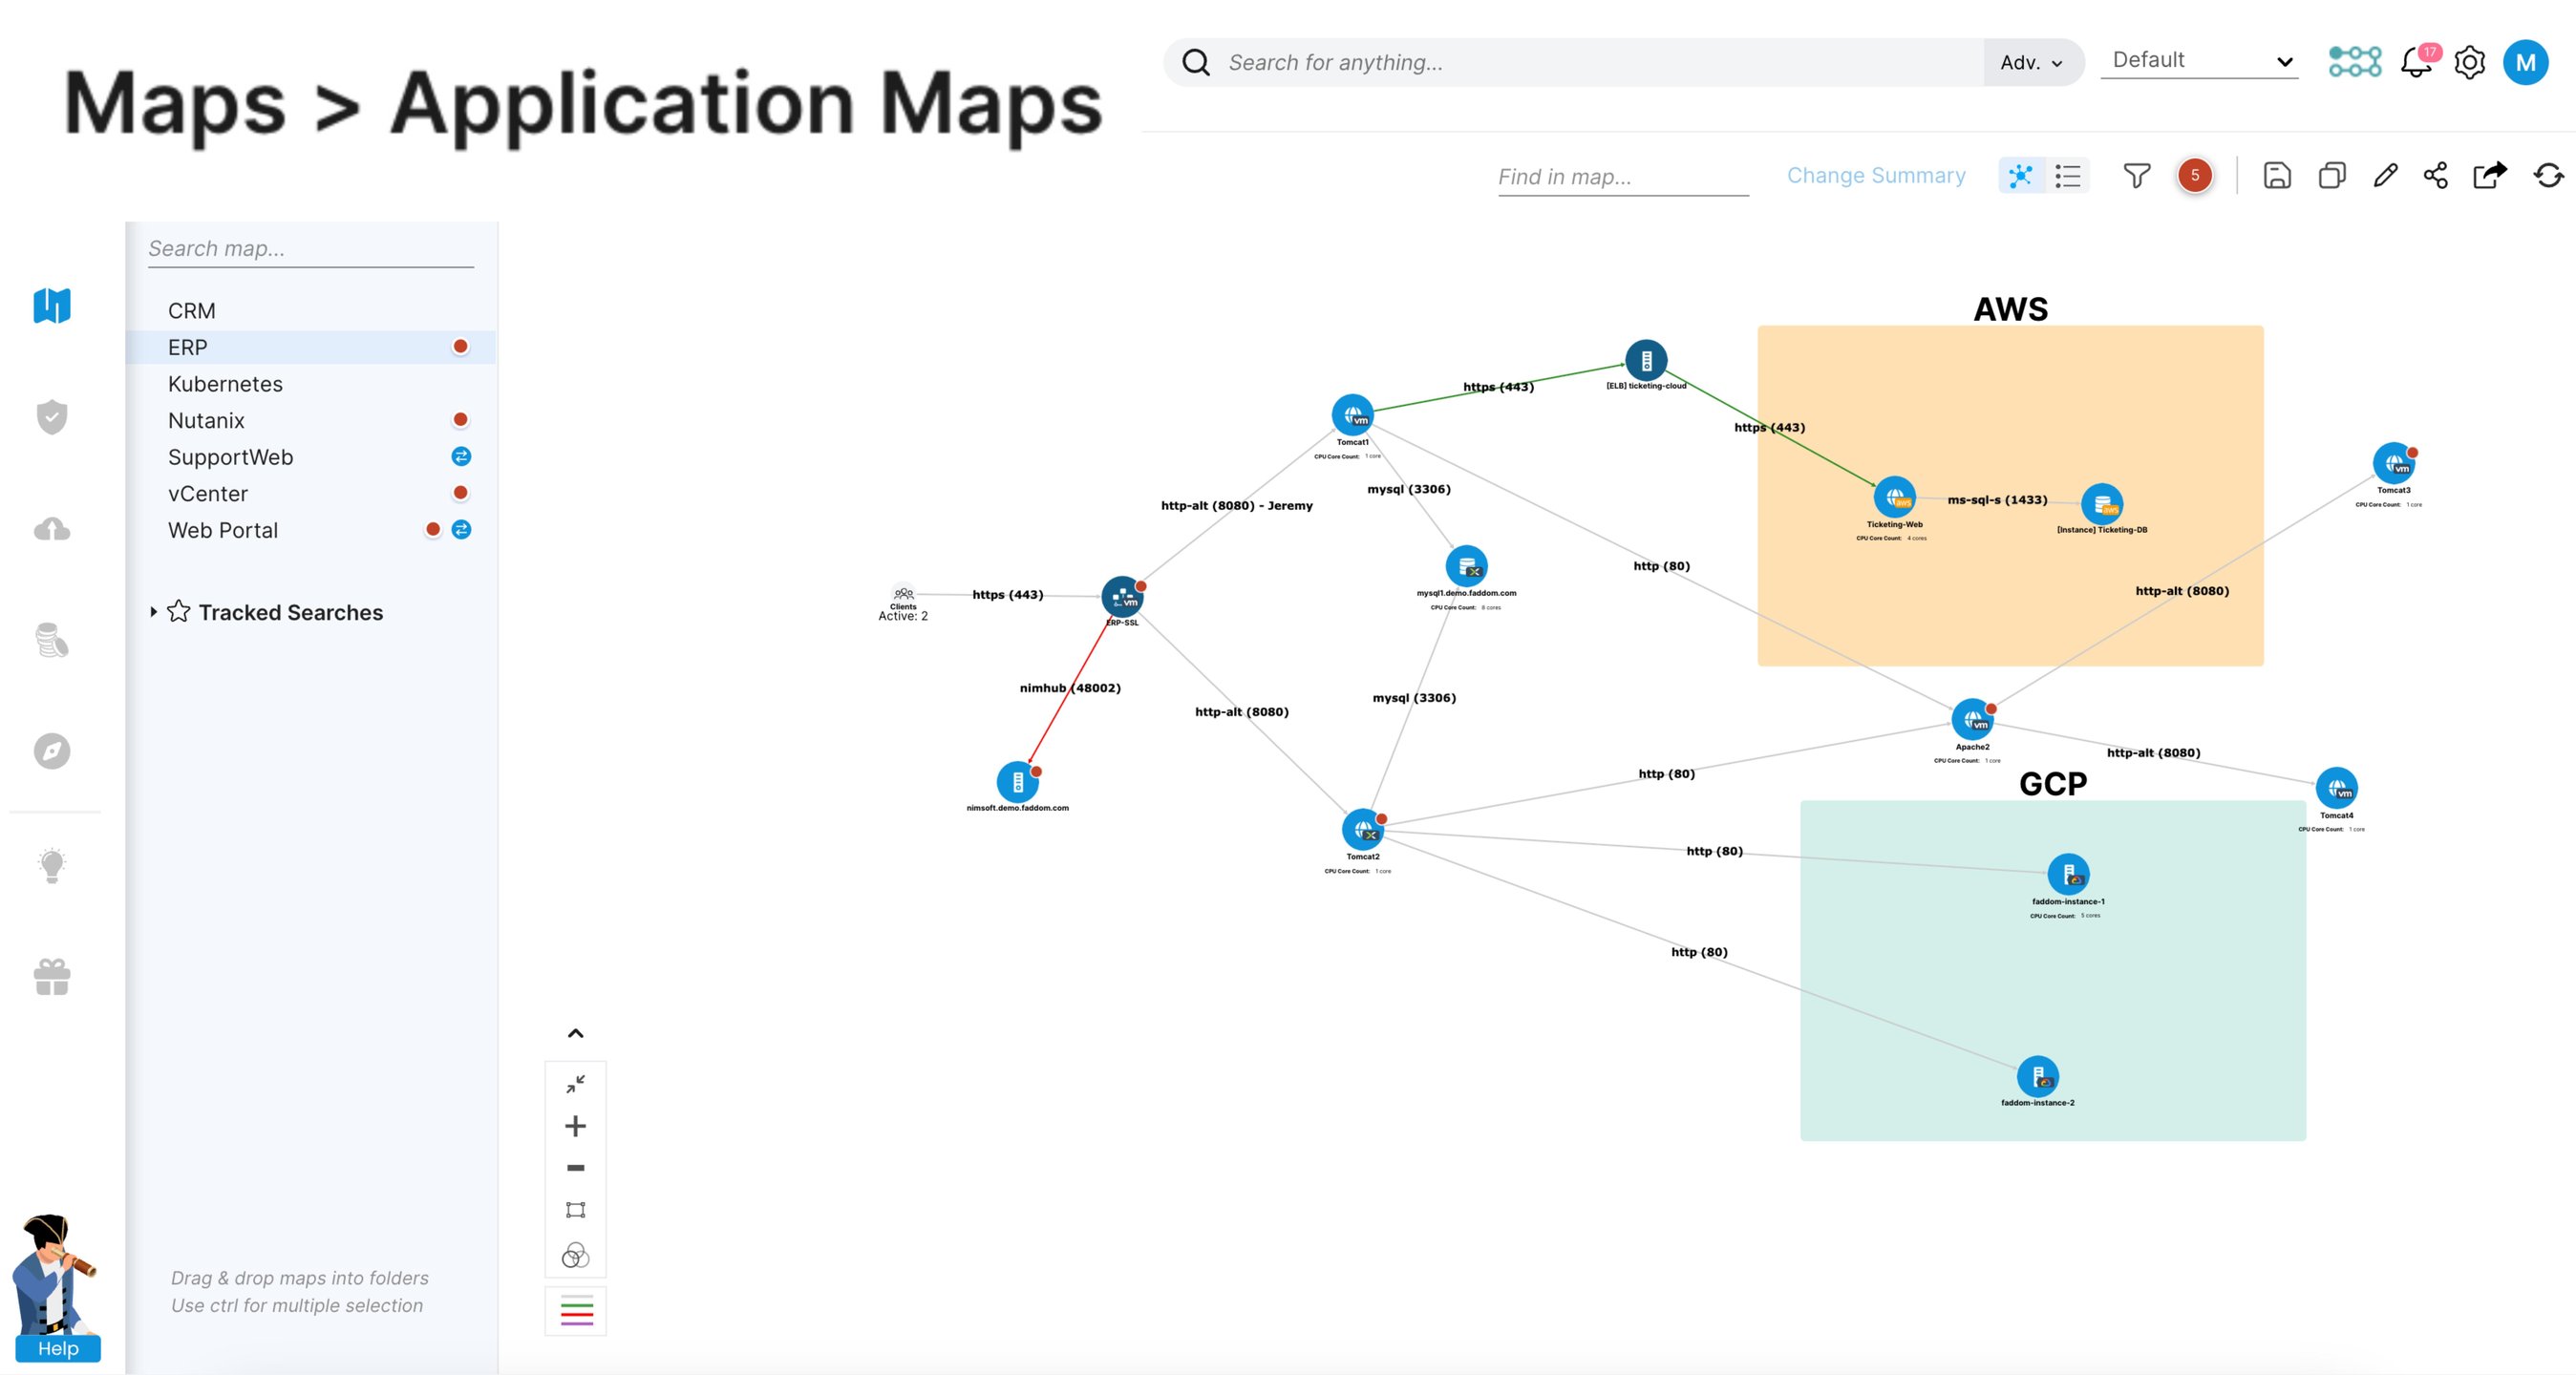Select the Kubernetes map
Screen dimensions: 2576x1375
coord(225,384)
